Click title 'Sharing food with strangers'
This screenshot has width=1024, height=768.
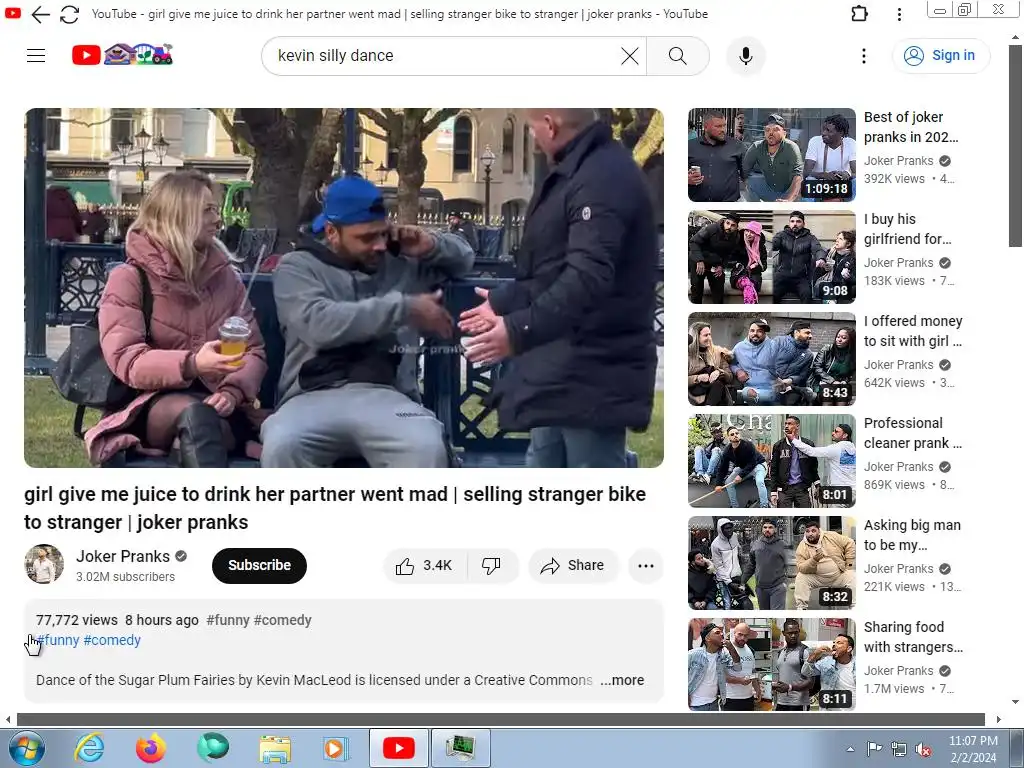[913, 637]
